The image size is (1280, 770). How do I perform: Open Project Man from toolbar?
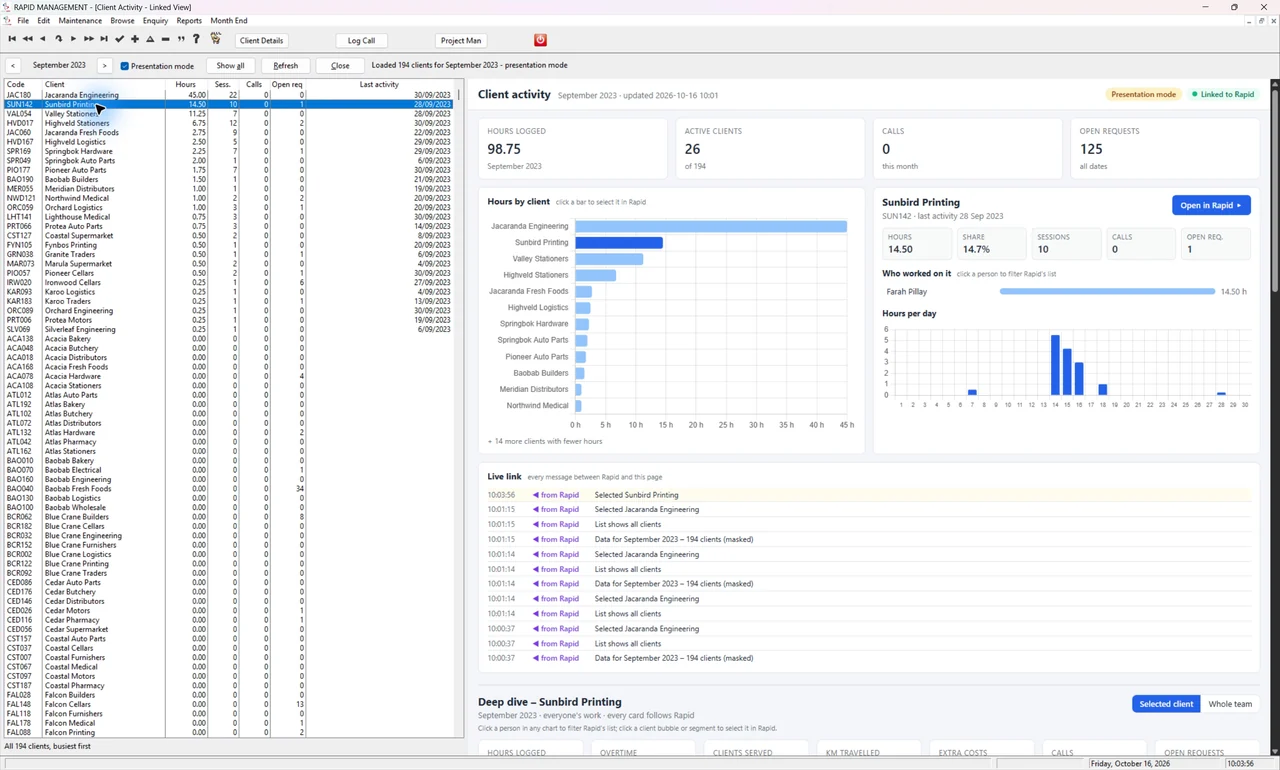461,40
